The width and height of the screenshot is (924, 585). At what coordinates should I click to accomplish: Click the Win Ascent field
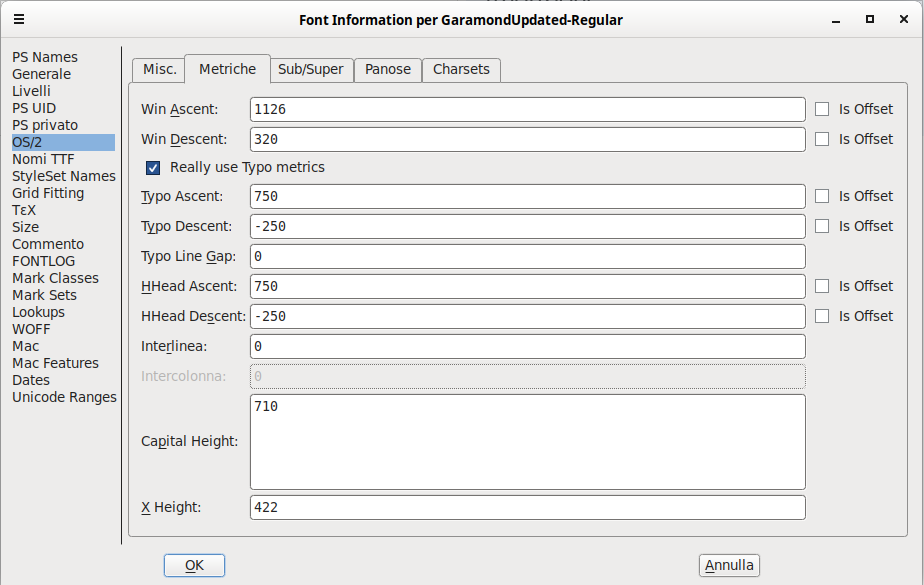527,110
